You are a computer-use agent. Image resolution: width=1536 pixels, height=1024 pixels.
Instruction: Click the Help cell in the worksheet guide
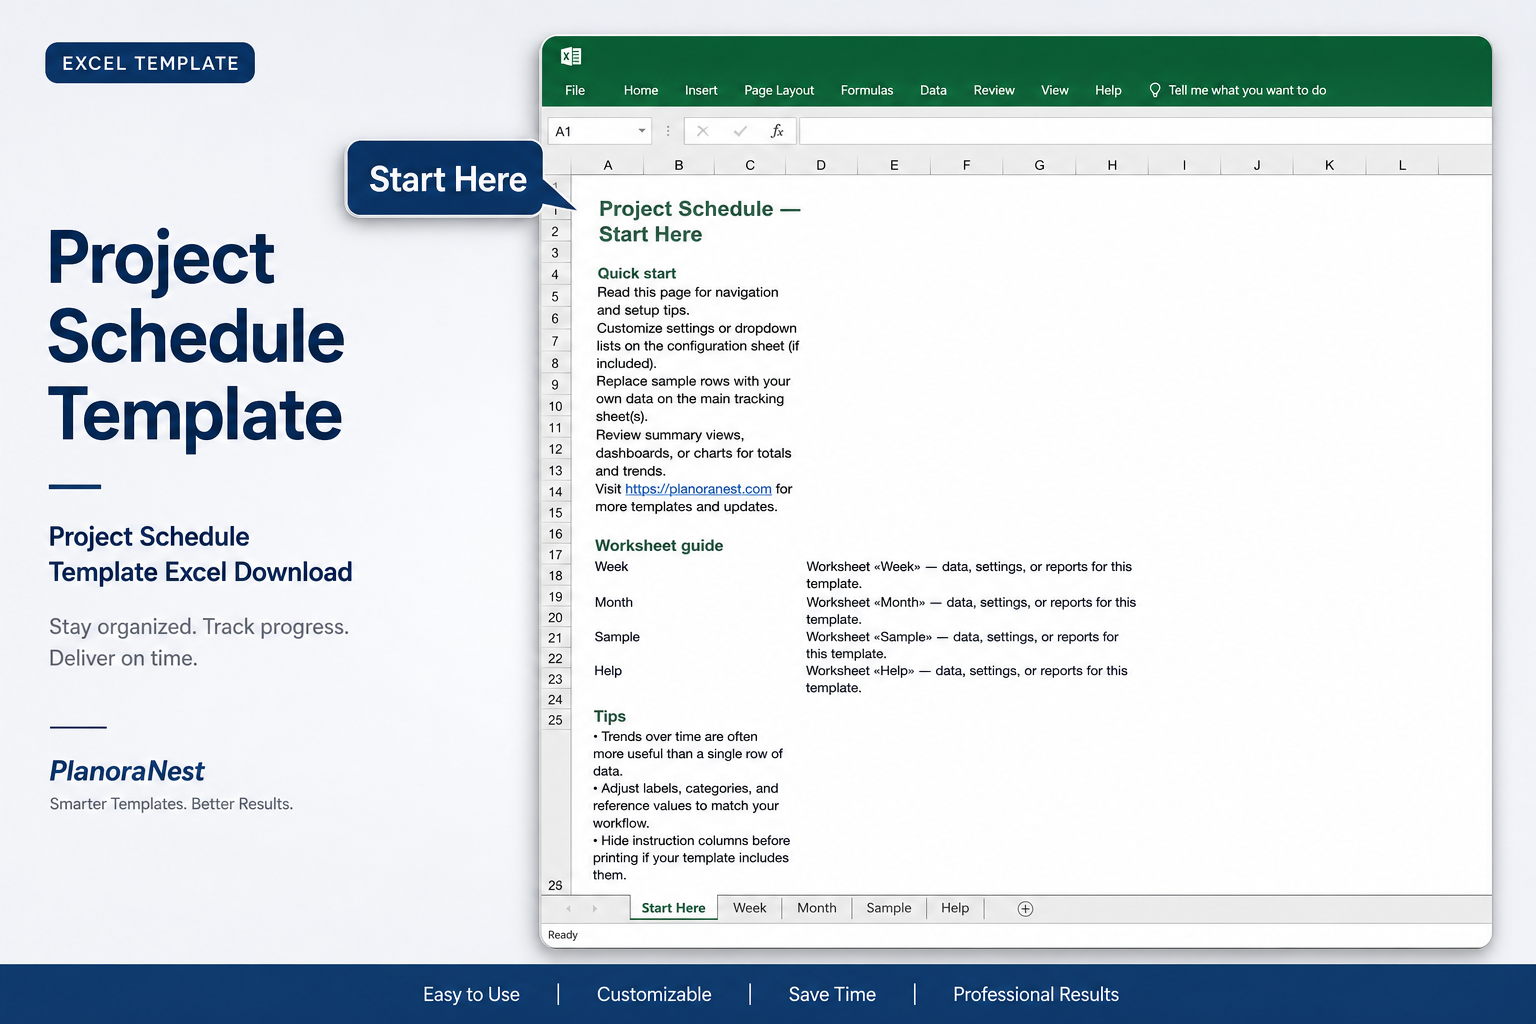tap(608, 670)
